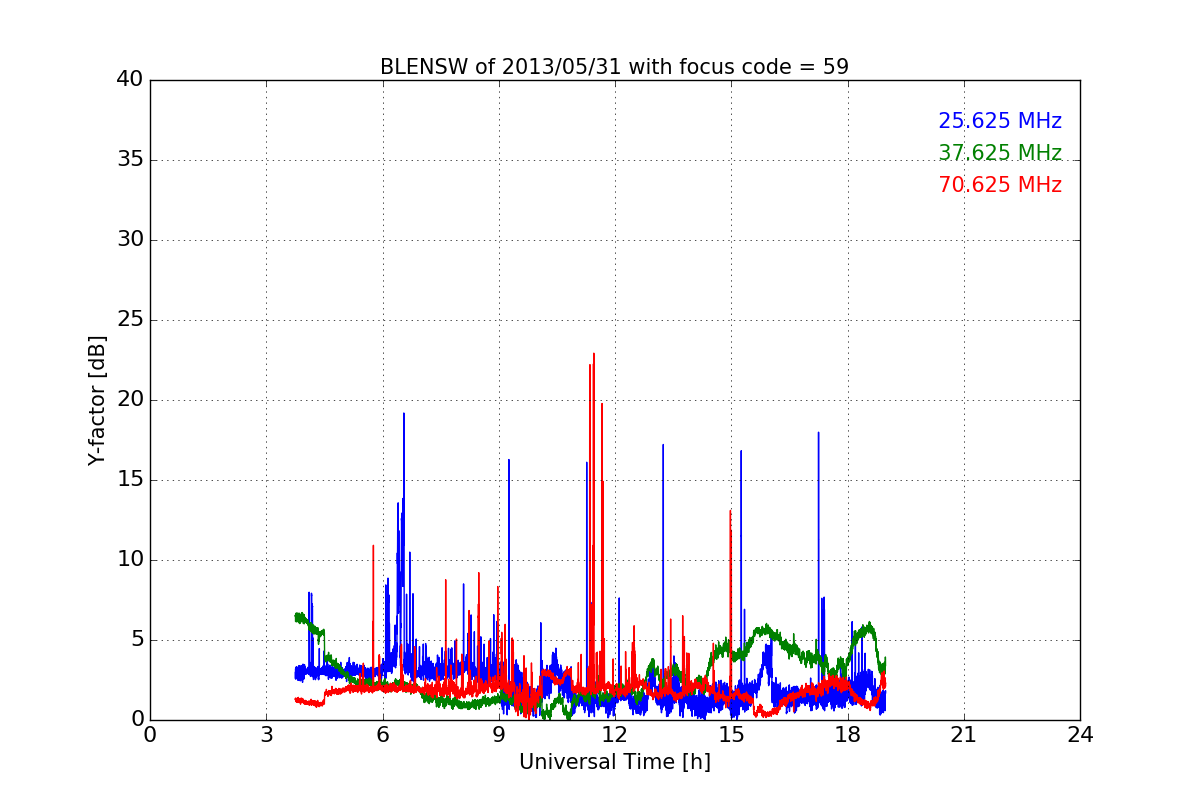
Task: Click the blue spike peak just after 17 h
Action: (818, 434)
